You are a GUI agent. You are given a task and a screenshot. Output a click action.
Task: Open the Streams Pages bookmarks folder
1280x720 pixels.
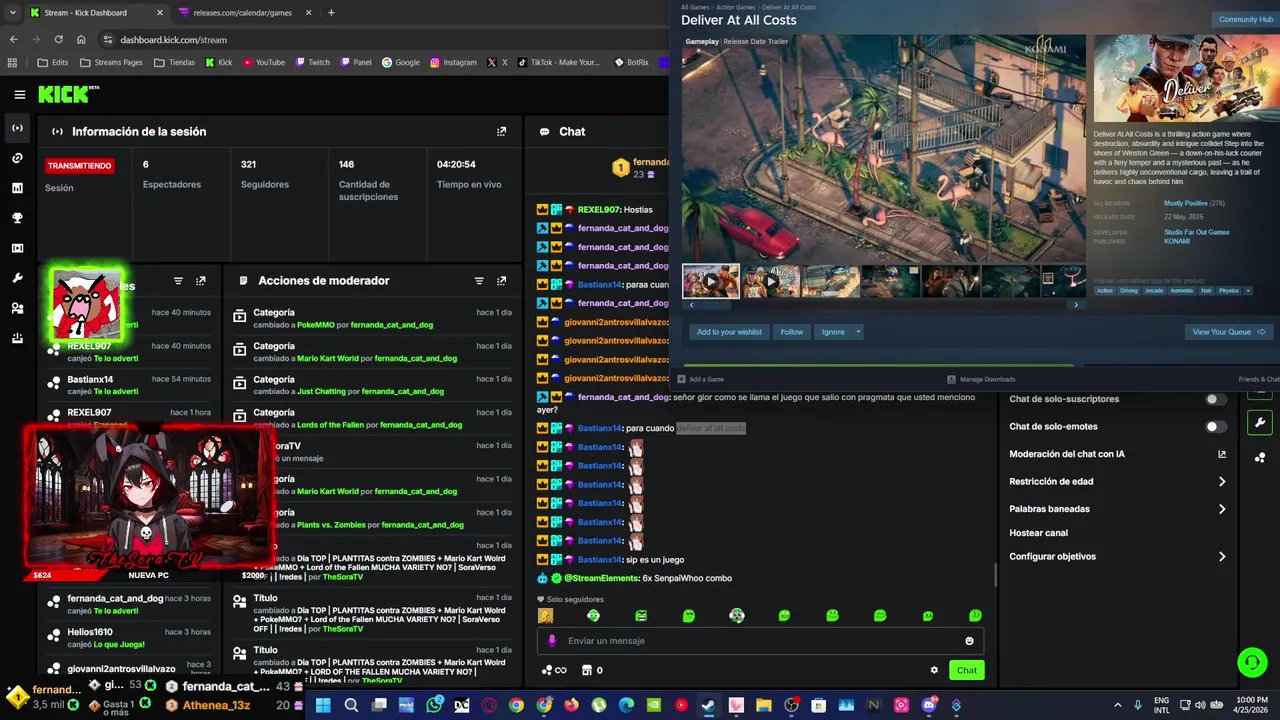click(x=112, y=62)
